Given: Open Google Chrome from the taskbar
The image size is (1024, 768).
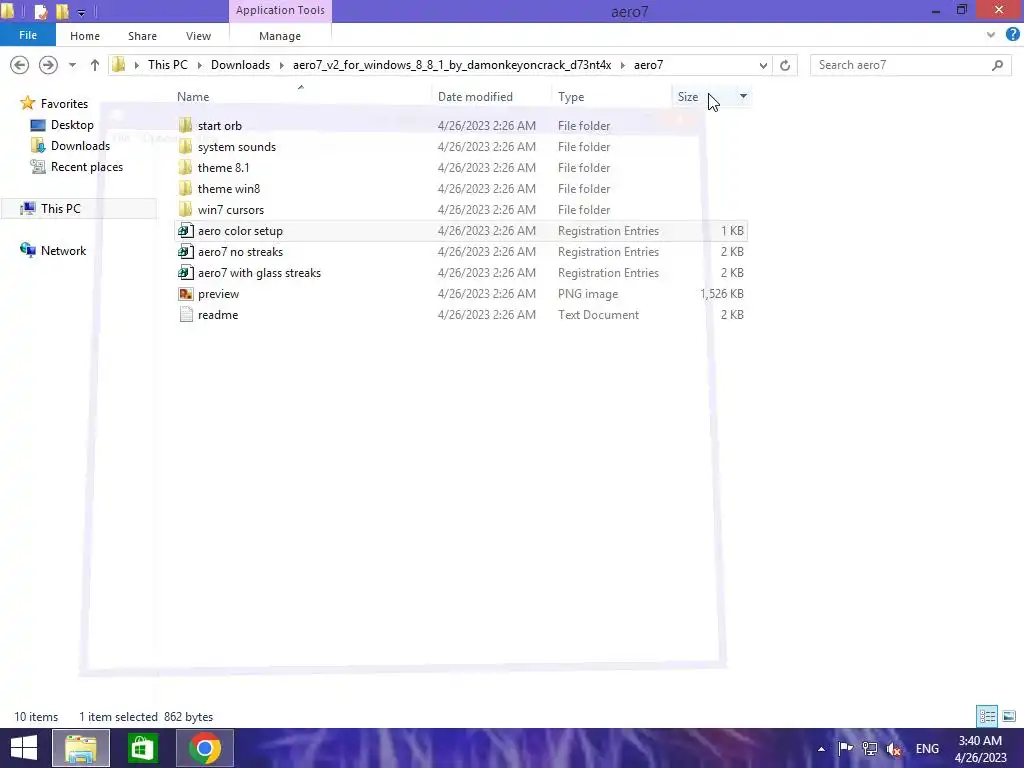Looking at the screenshot, I should point(205,748).
